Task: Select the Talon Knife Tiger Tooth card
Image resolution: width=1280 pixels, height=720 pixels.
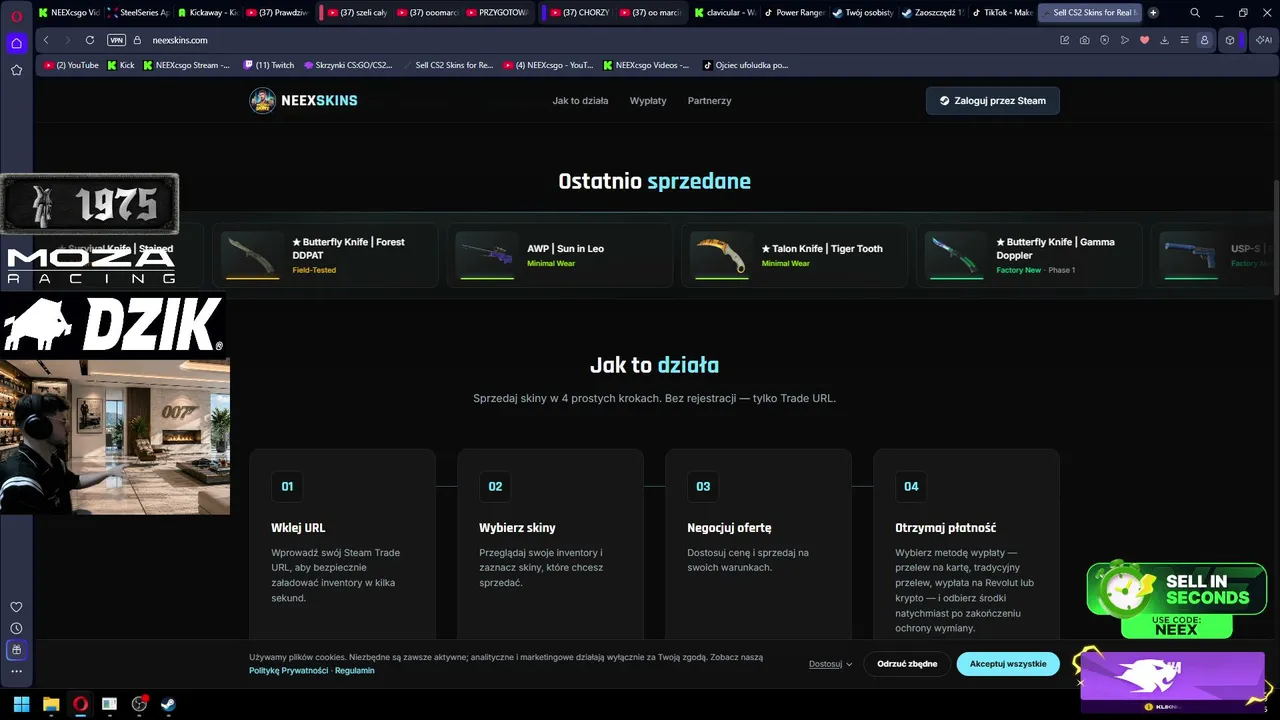Action: pos(794,255)
